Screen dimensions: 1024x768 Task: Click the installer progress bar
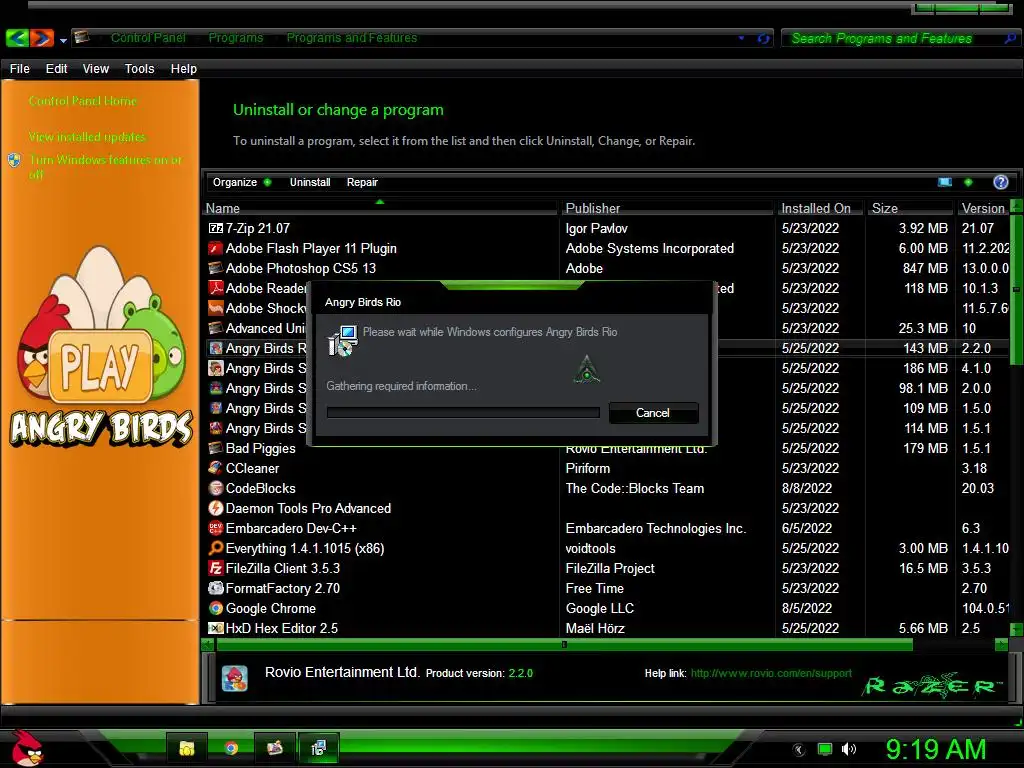(x=463, y=413)
